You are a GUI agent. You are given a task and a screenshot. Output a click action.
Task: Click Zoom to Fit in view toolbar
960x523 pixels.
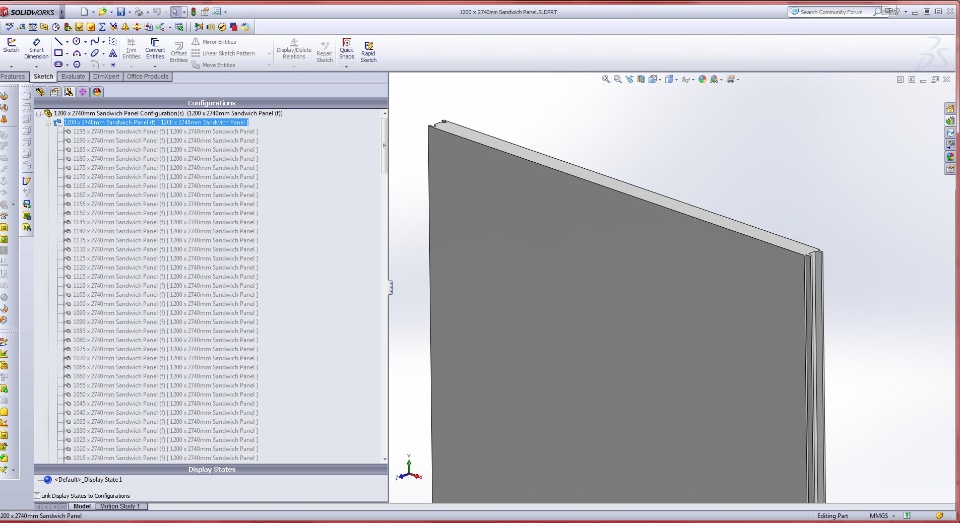(x=606, y=79)
